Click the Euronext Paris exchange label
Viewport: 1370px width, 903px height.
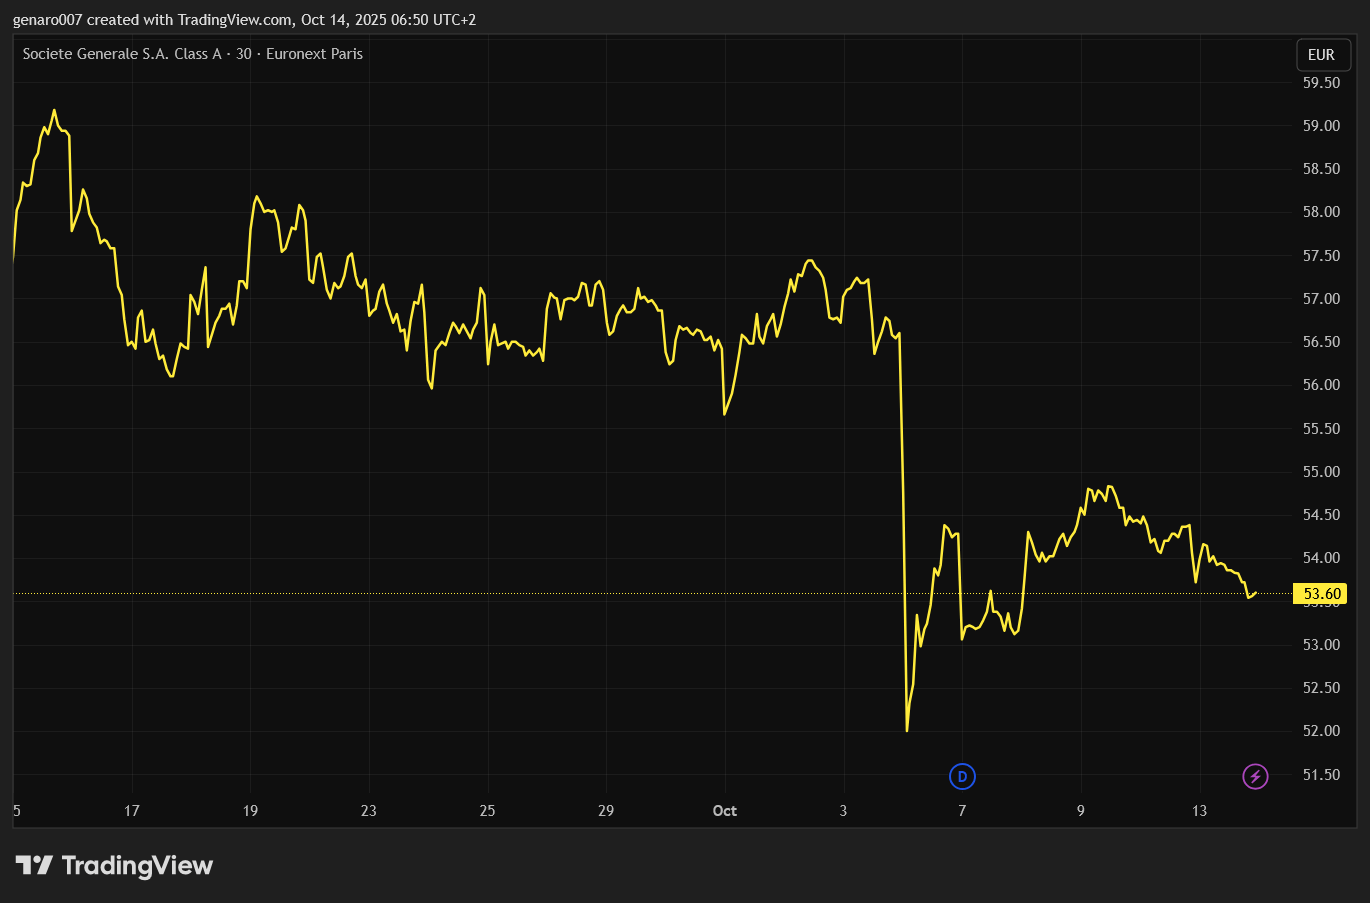pos(315,54)
